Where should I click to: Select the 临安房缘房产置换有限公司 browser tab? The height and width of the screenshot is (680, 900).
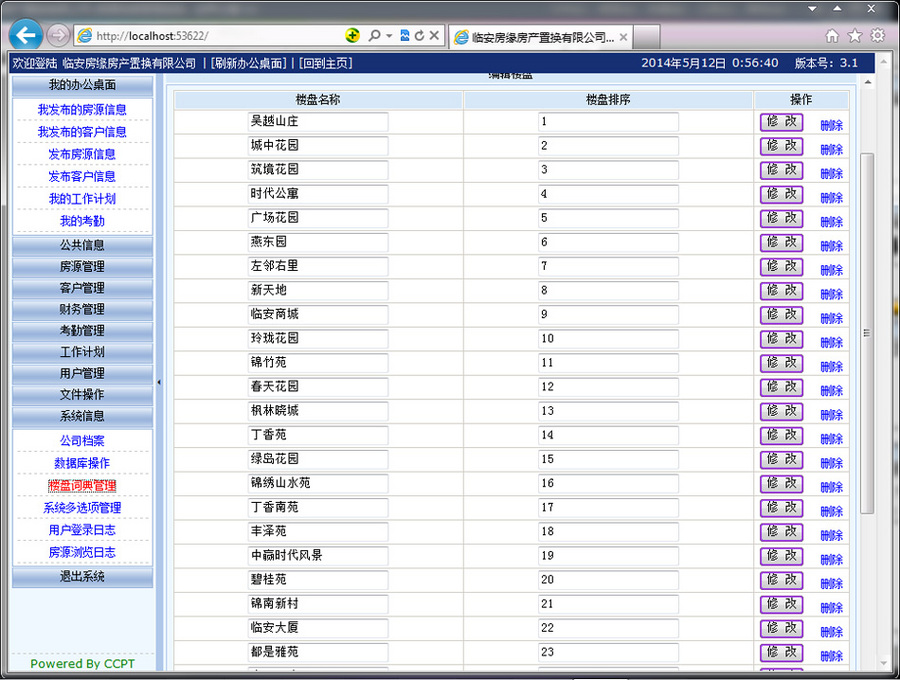[x=541, y=37]
